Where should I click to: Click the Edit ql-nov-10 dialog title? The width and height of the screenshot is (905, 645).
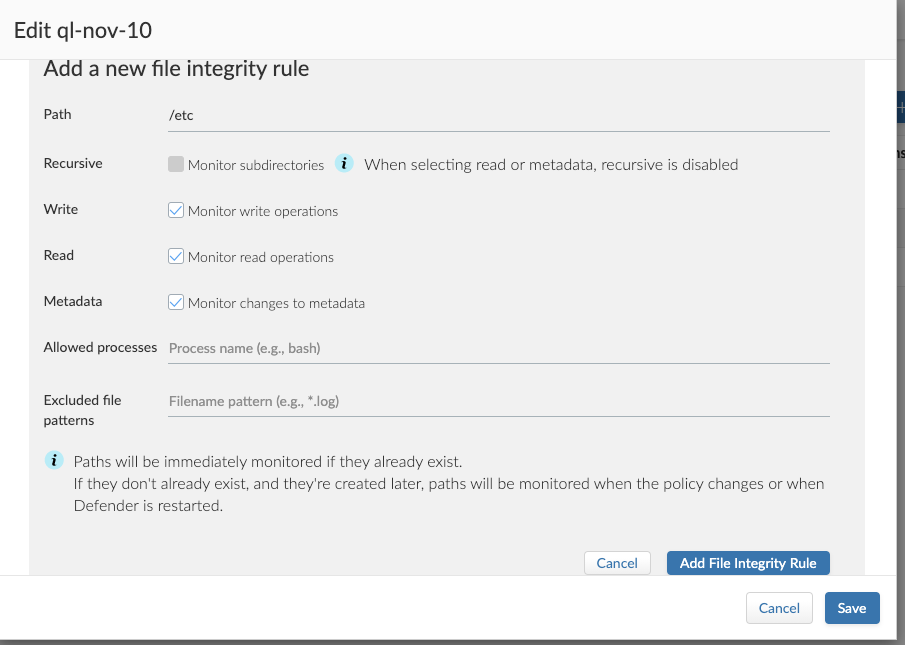coord(83,30)
